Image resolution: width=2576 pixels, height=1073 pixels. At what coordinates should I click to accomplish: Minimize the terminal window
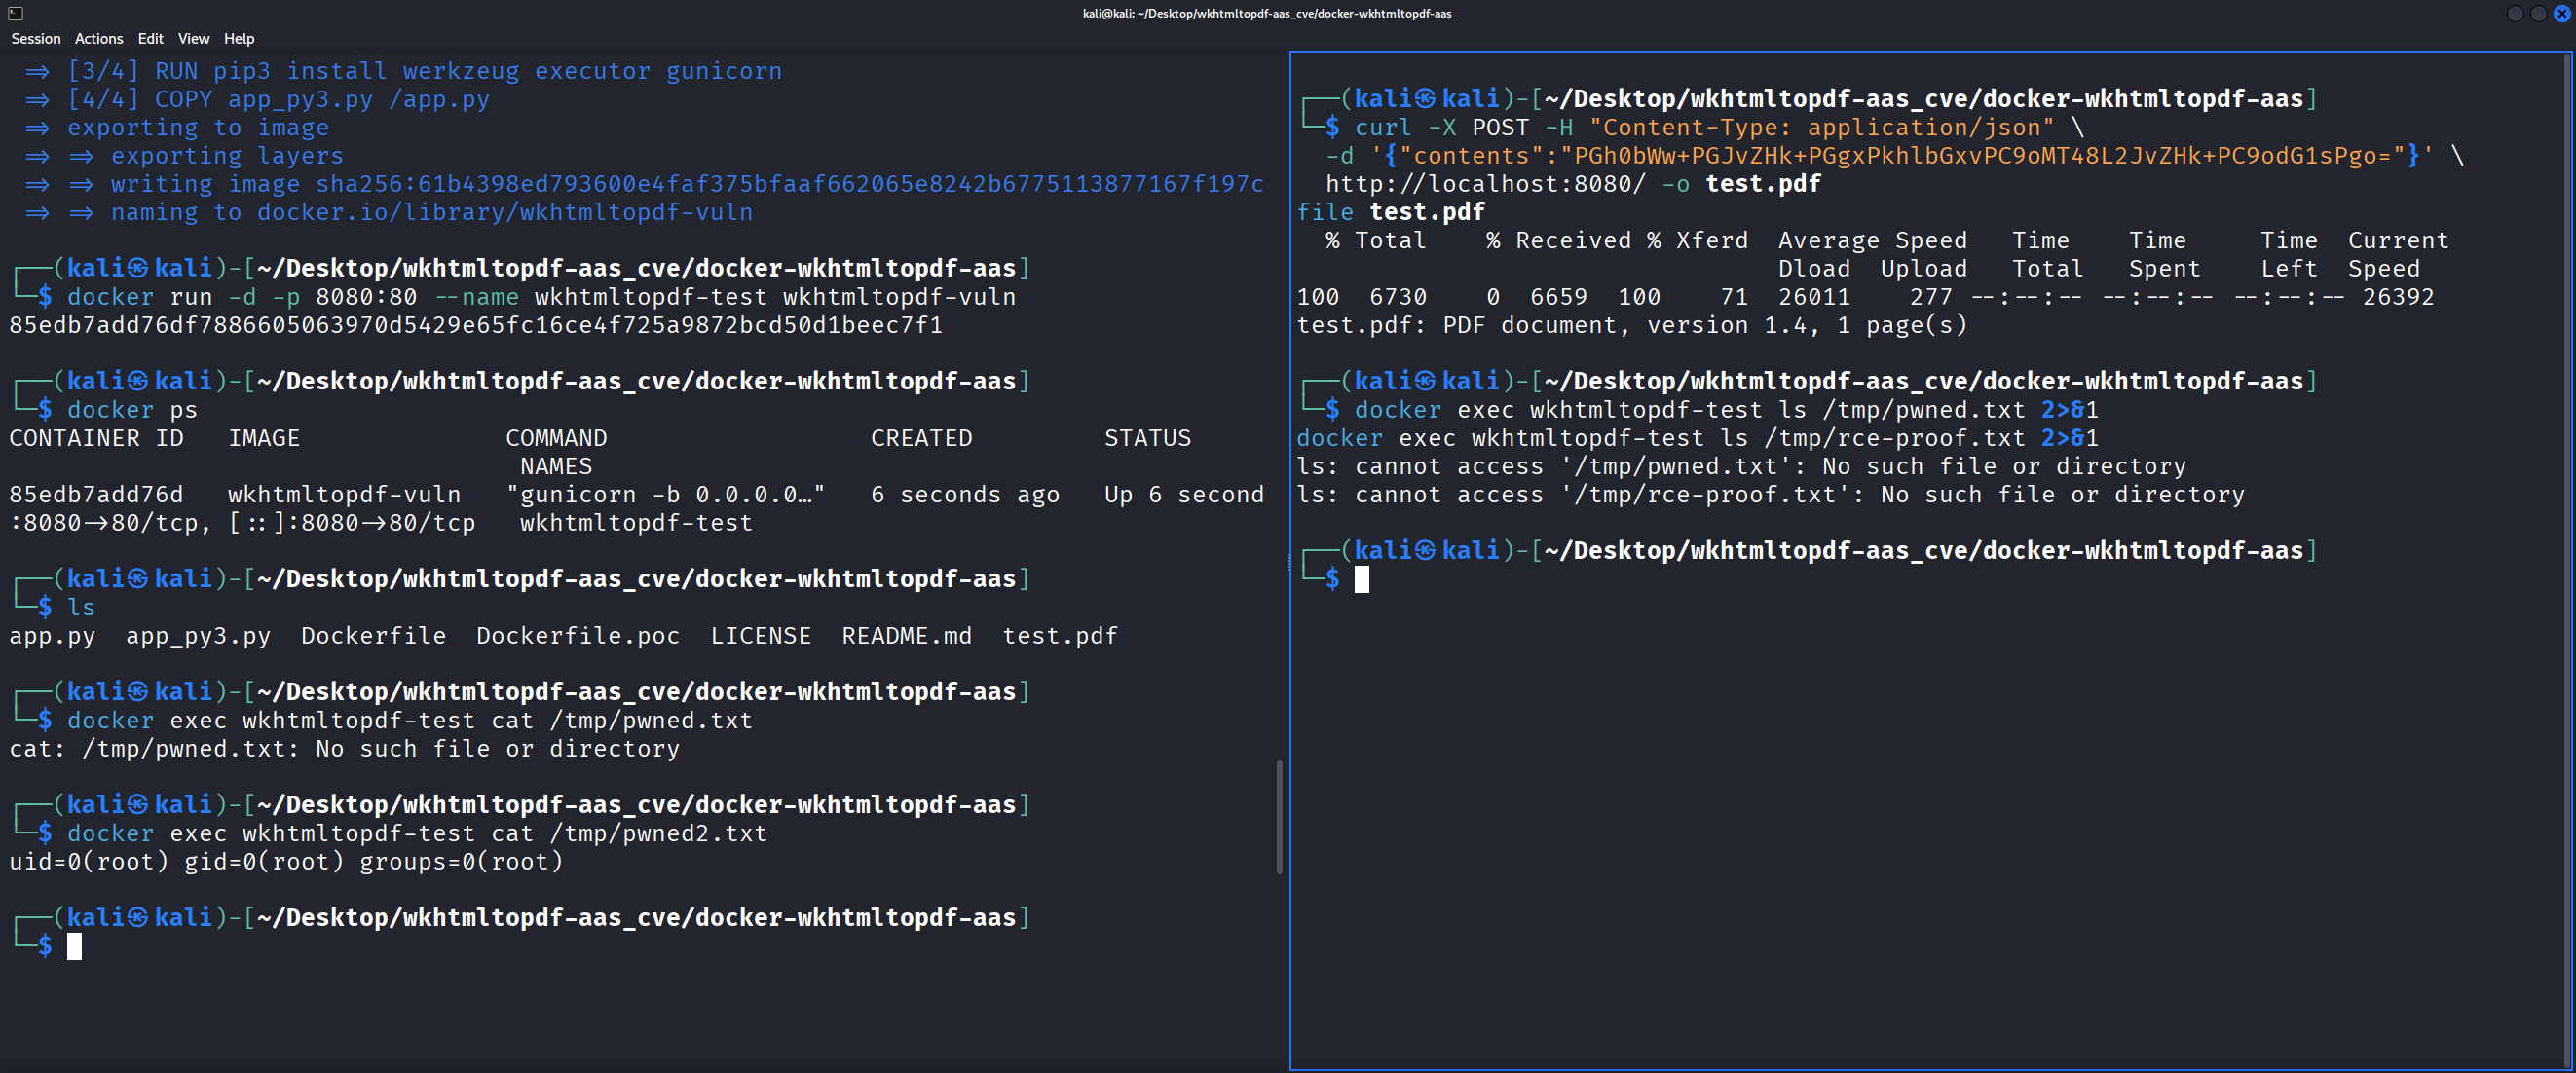(x=2515, y=13)
